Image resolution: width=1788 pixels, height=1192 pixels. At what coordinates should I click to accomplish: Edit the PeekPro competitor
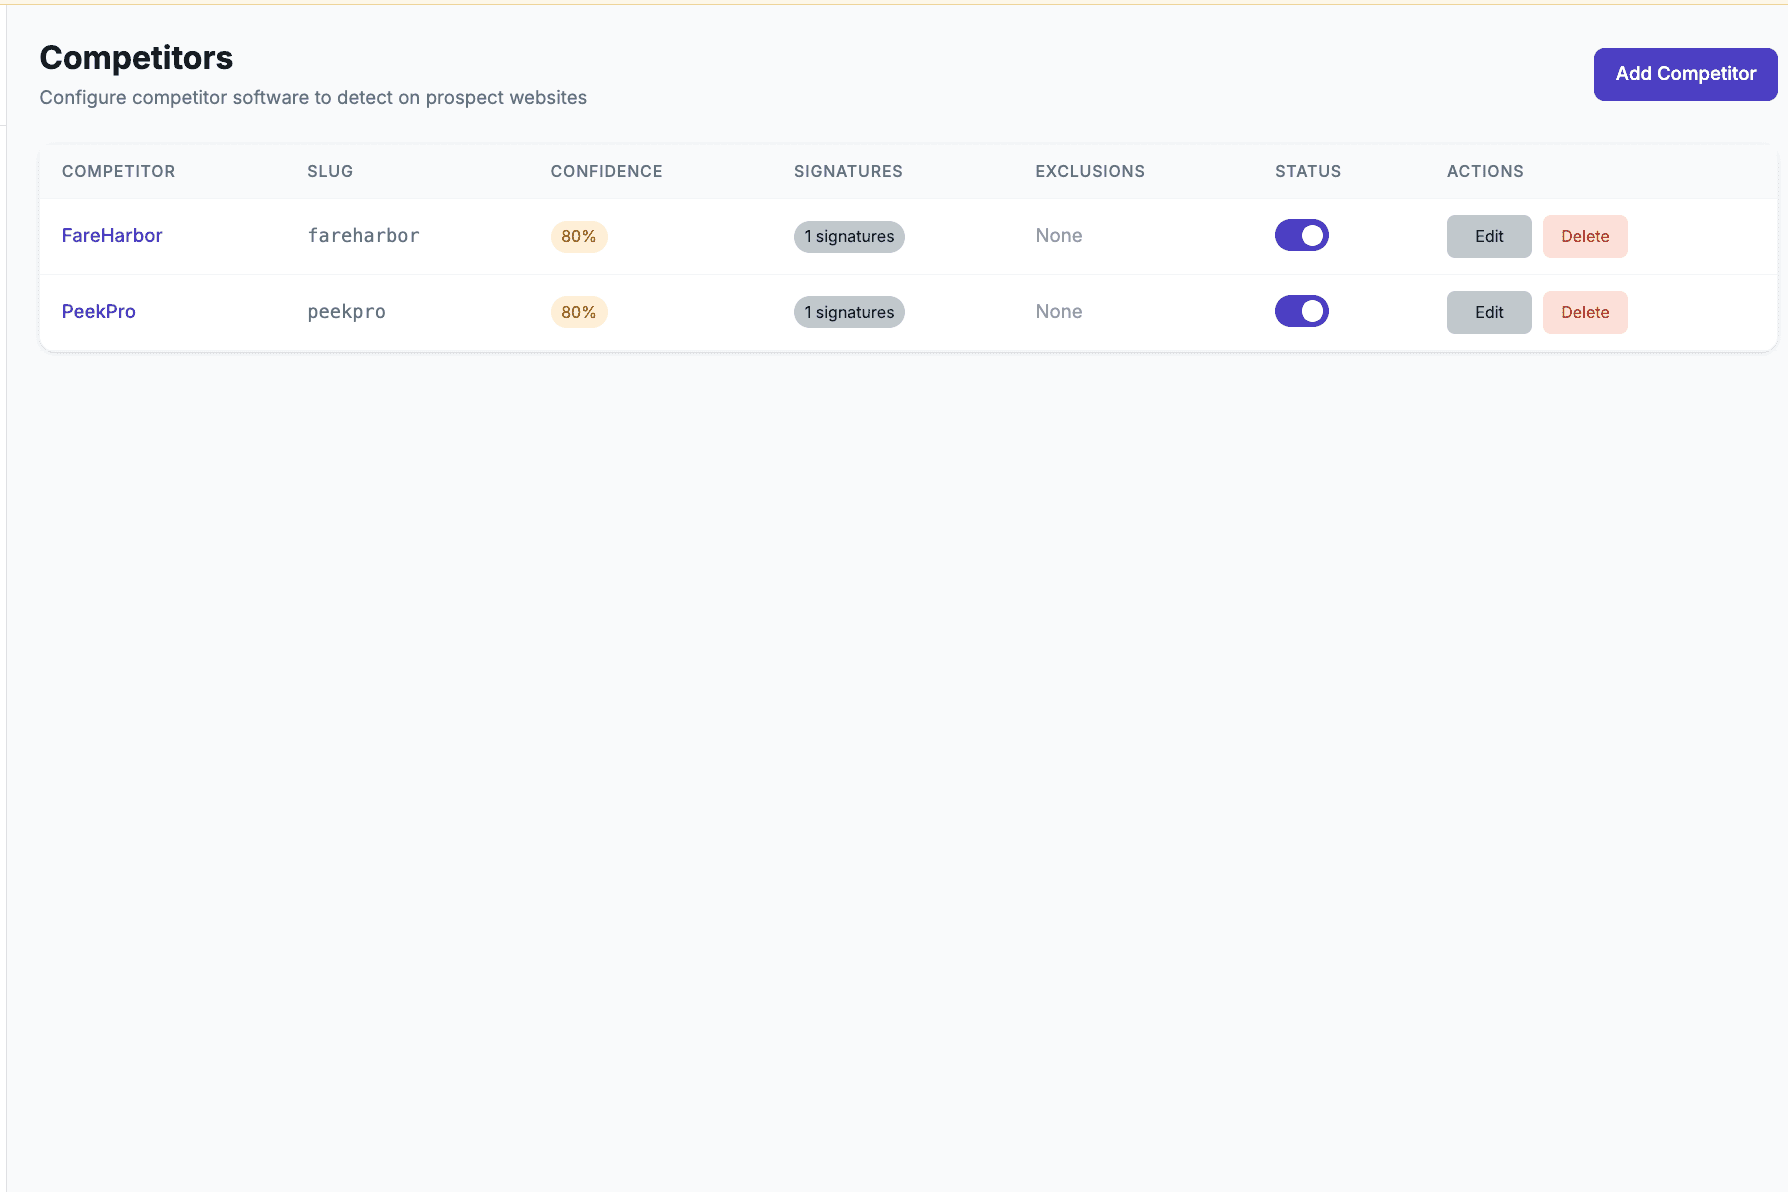[x=1488, y=312]
